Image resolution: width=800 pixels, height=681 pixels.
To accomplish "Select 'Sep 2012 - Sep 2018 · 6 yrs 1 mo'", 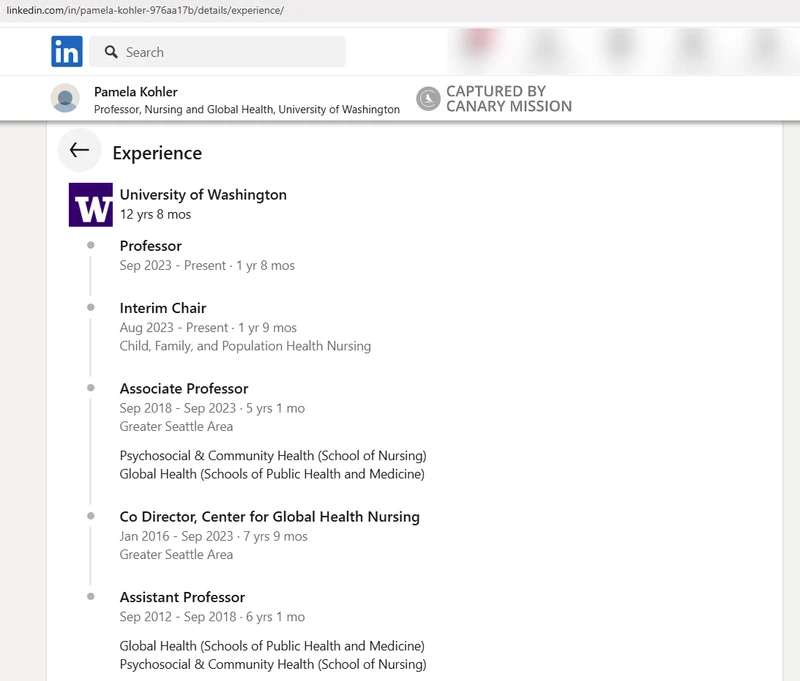I will (212, 617).
